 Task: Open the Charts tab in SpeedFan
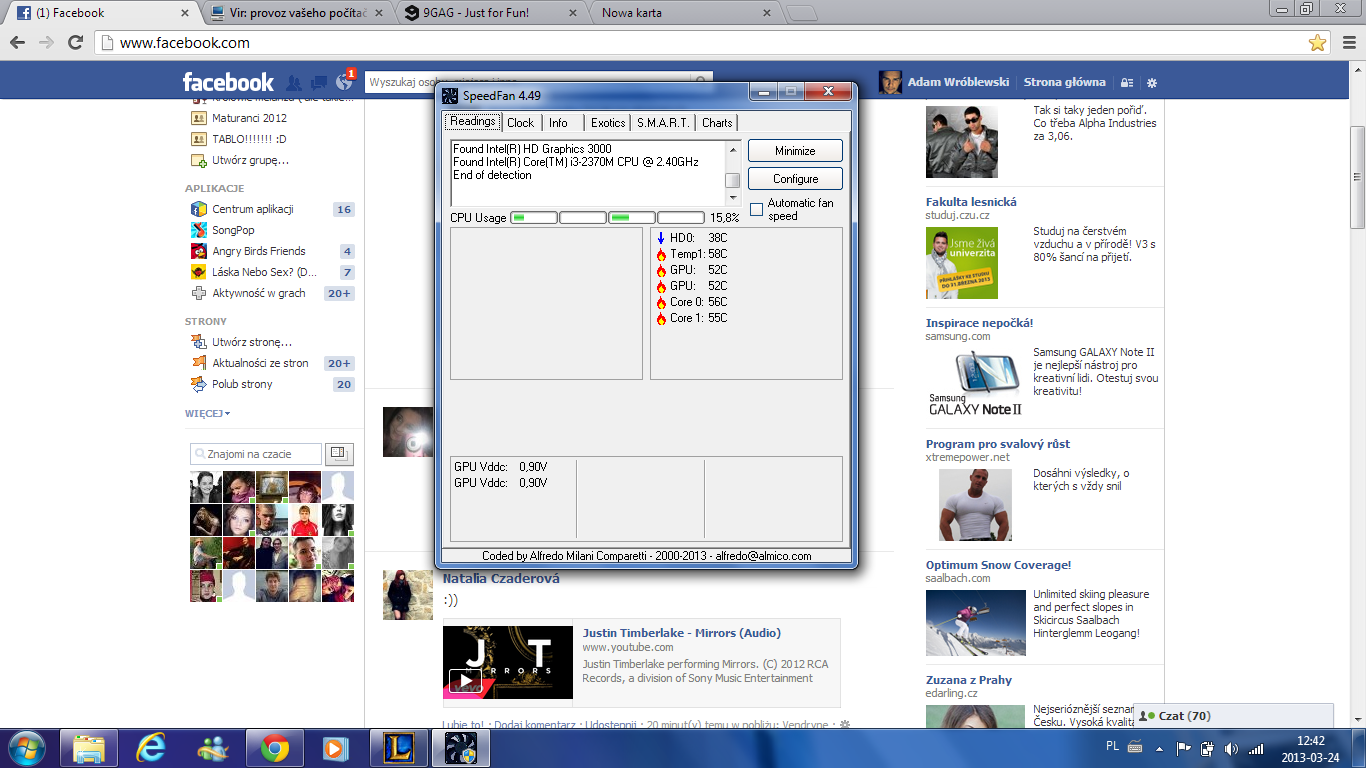717,123
